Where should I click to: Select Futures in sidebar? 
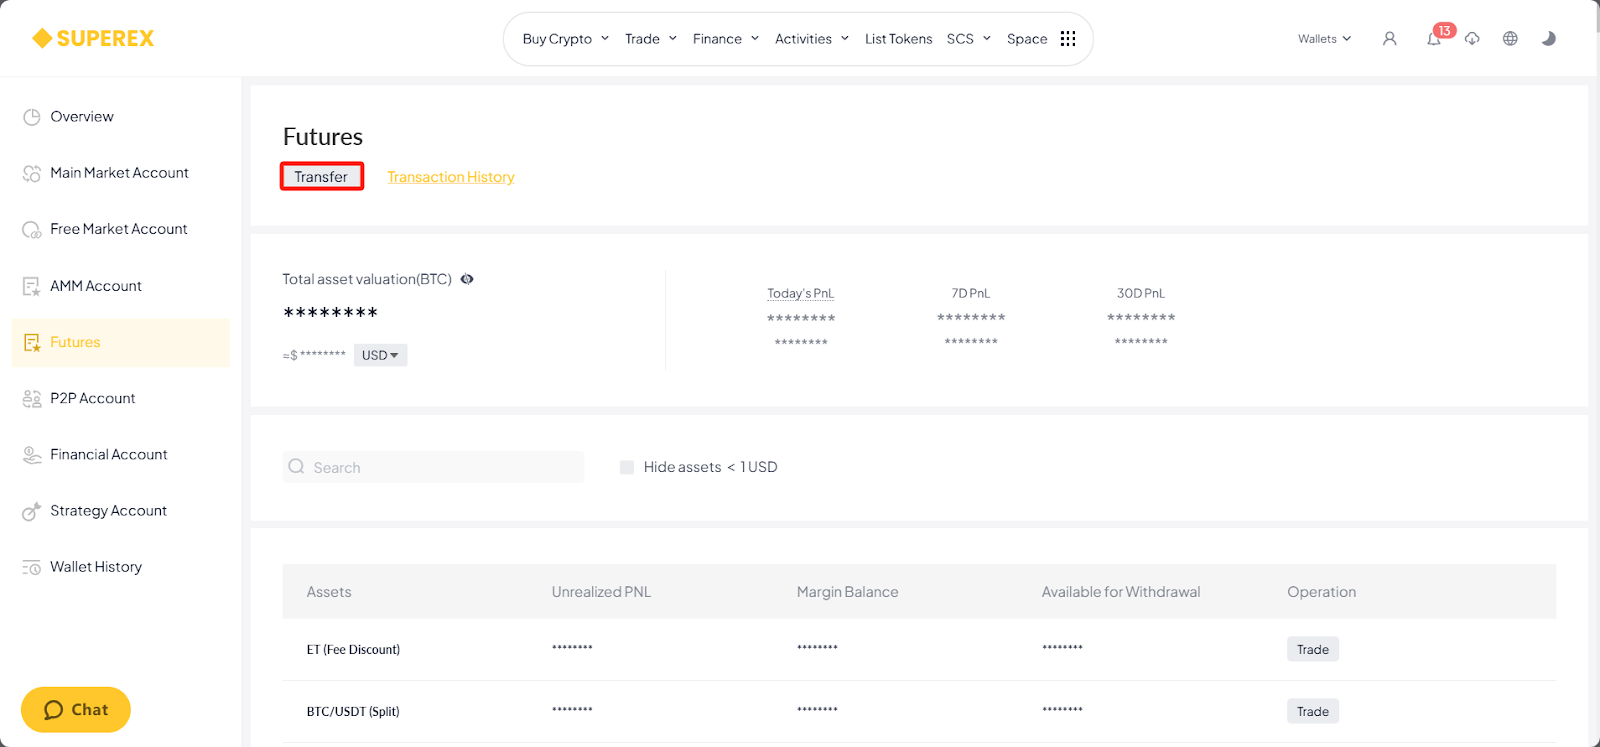click(121, 342)
